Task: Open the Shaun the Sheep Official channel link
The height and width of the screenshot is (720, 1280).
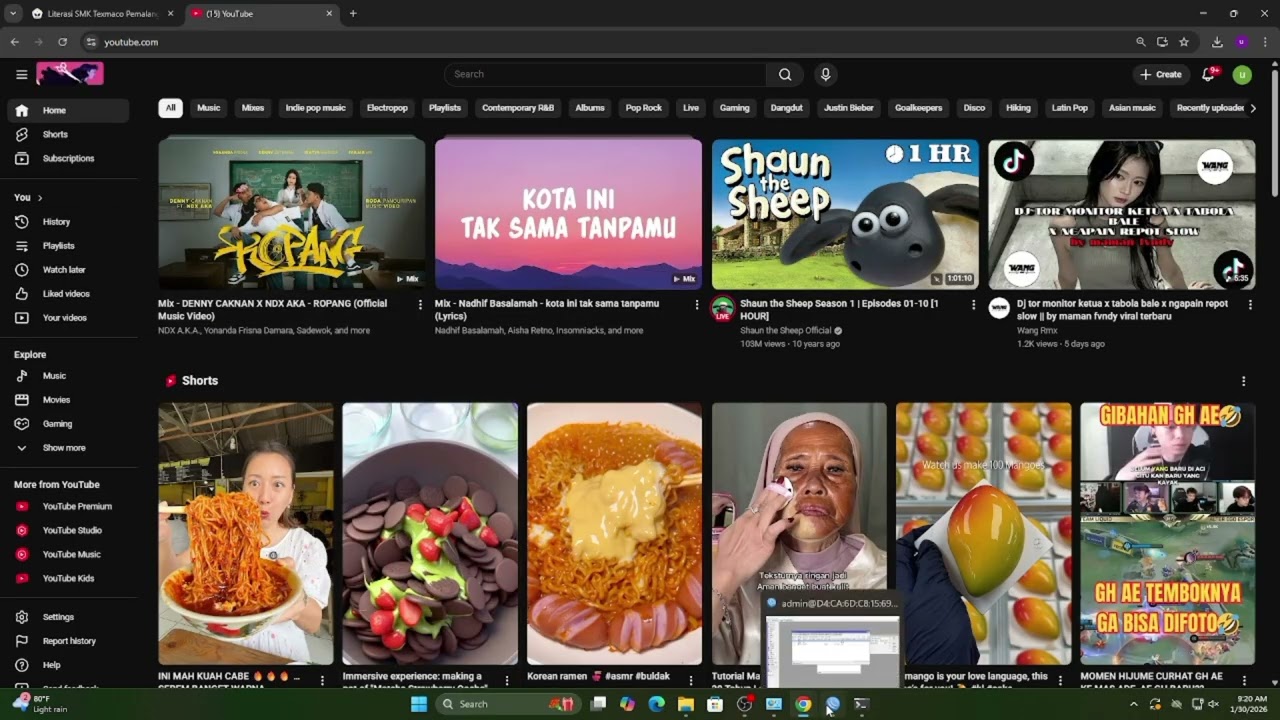Action: coord(786,331)
